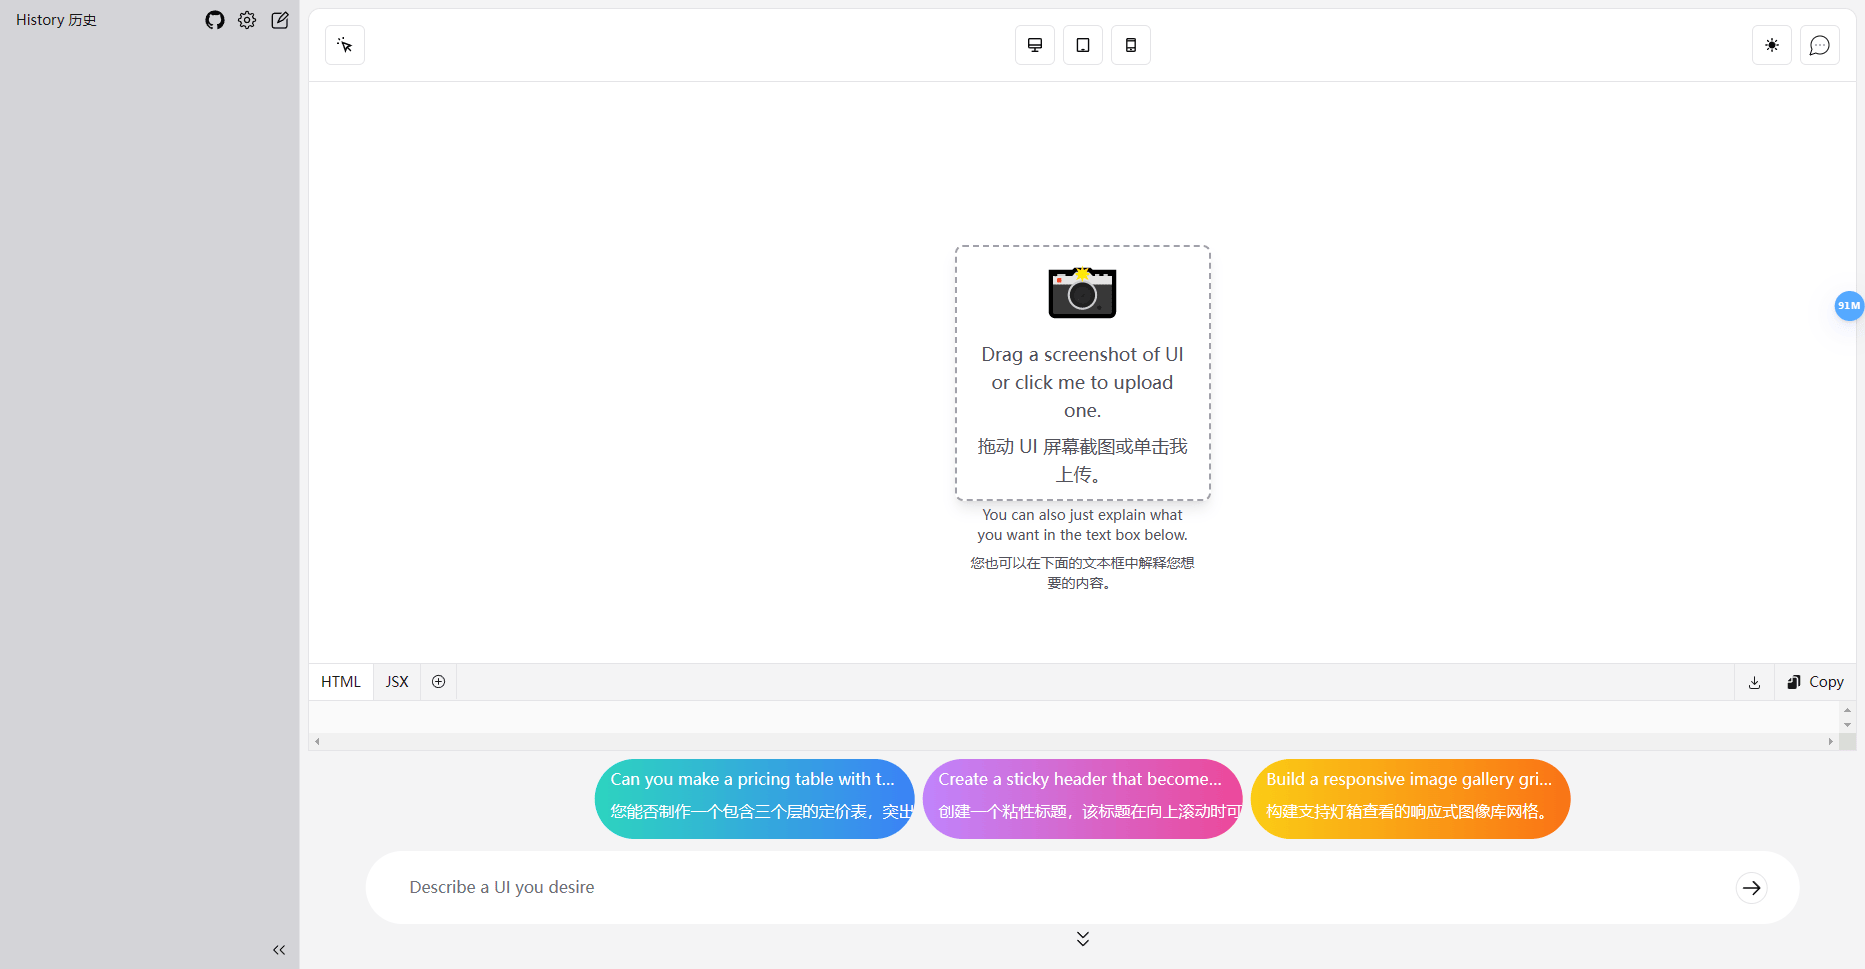
Task: Select the element picker pointer tool
Action: coord(344,45)
